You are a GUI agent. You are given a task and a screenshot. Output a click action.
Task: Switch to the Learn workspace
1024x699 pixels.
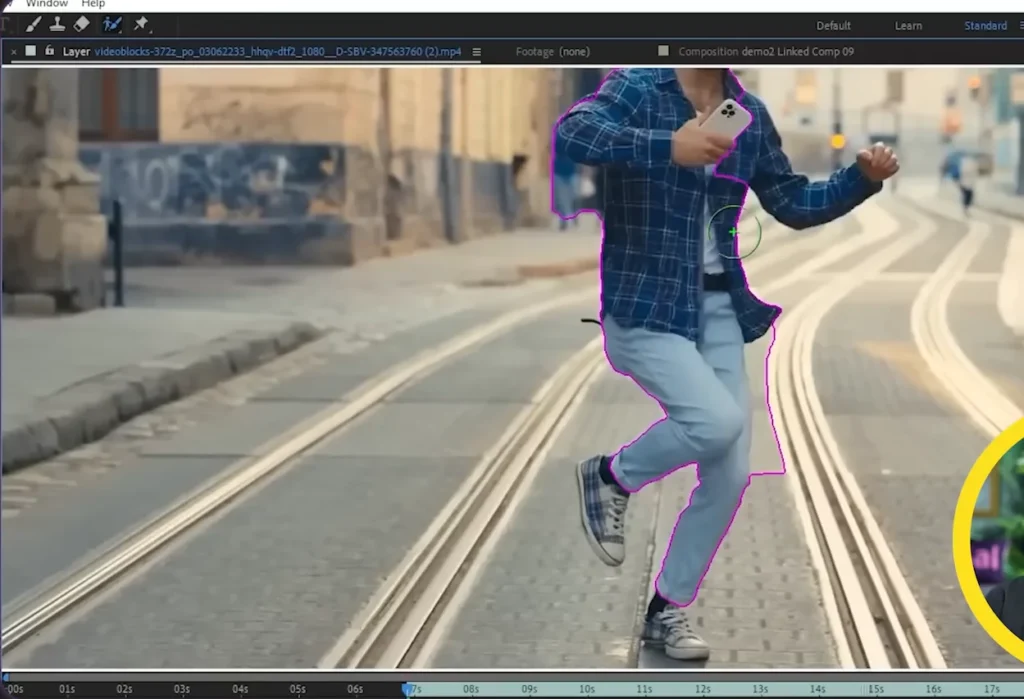coord(908,25)
